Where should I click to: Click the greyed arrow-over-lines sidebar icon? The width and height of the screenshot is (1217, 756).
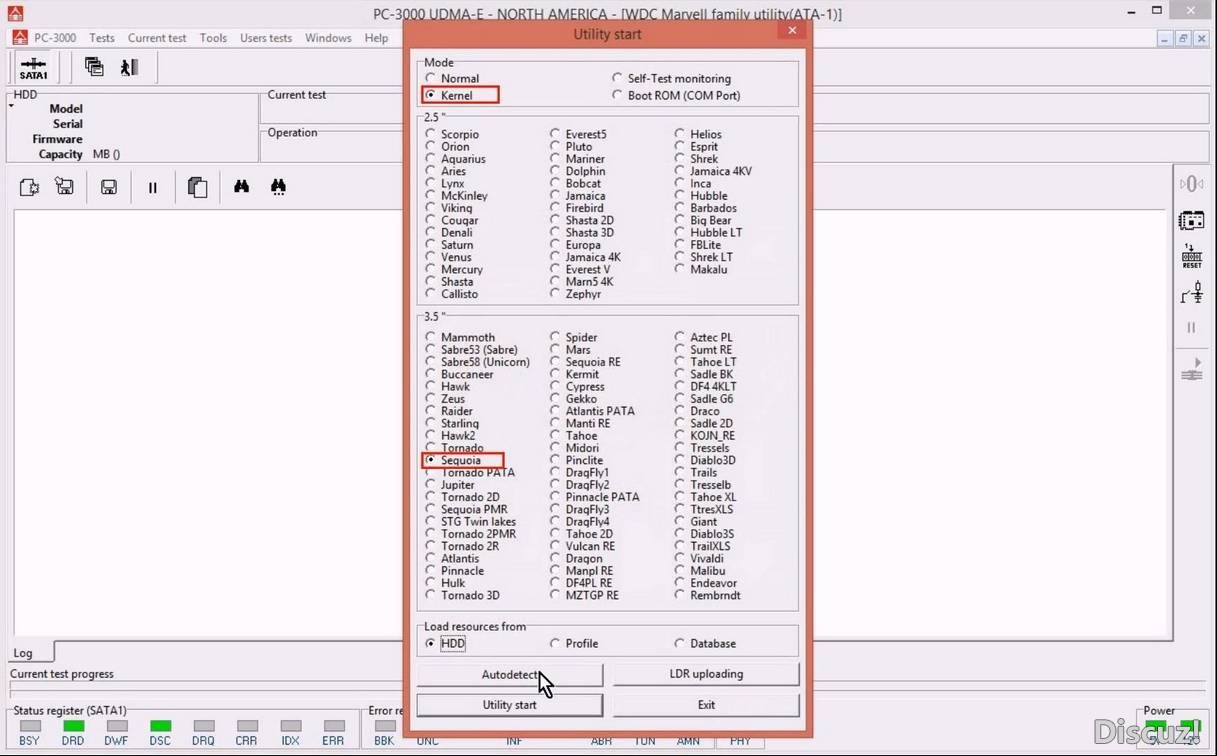click(x=1191, y=369)
